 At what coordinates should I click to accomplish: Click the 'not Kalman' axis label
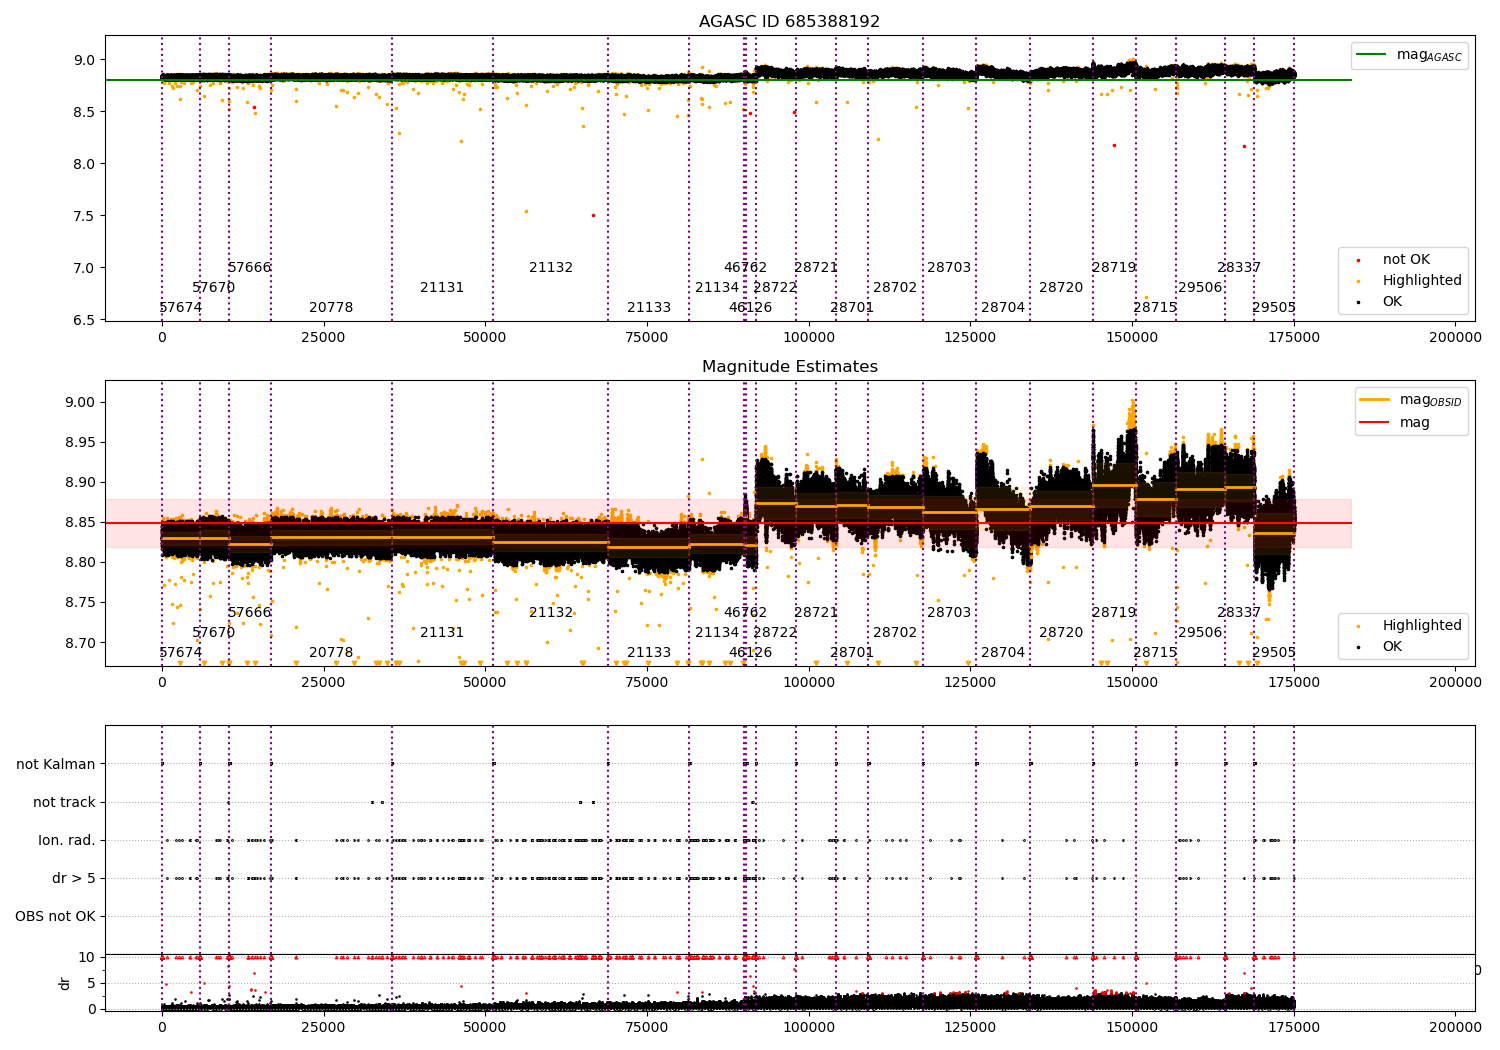[x=56, y=765]
